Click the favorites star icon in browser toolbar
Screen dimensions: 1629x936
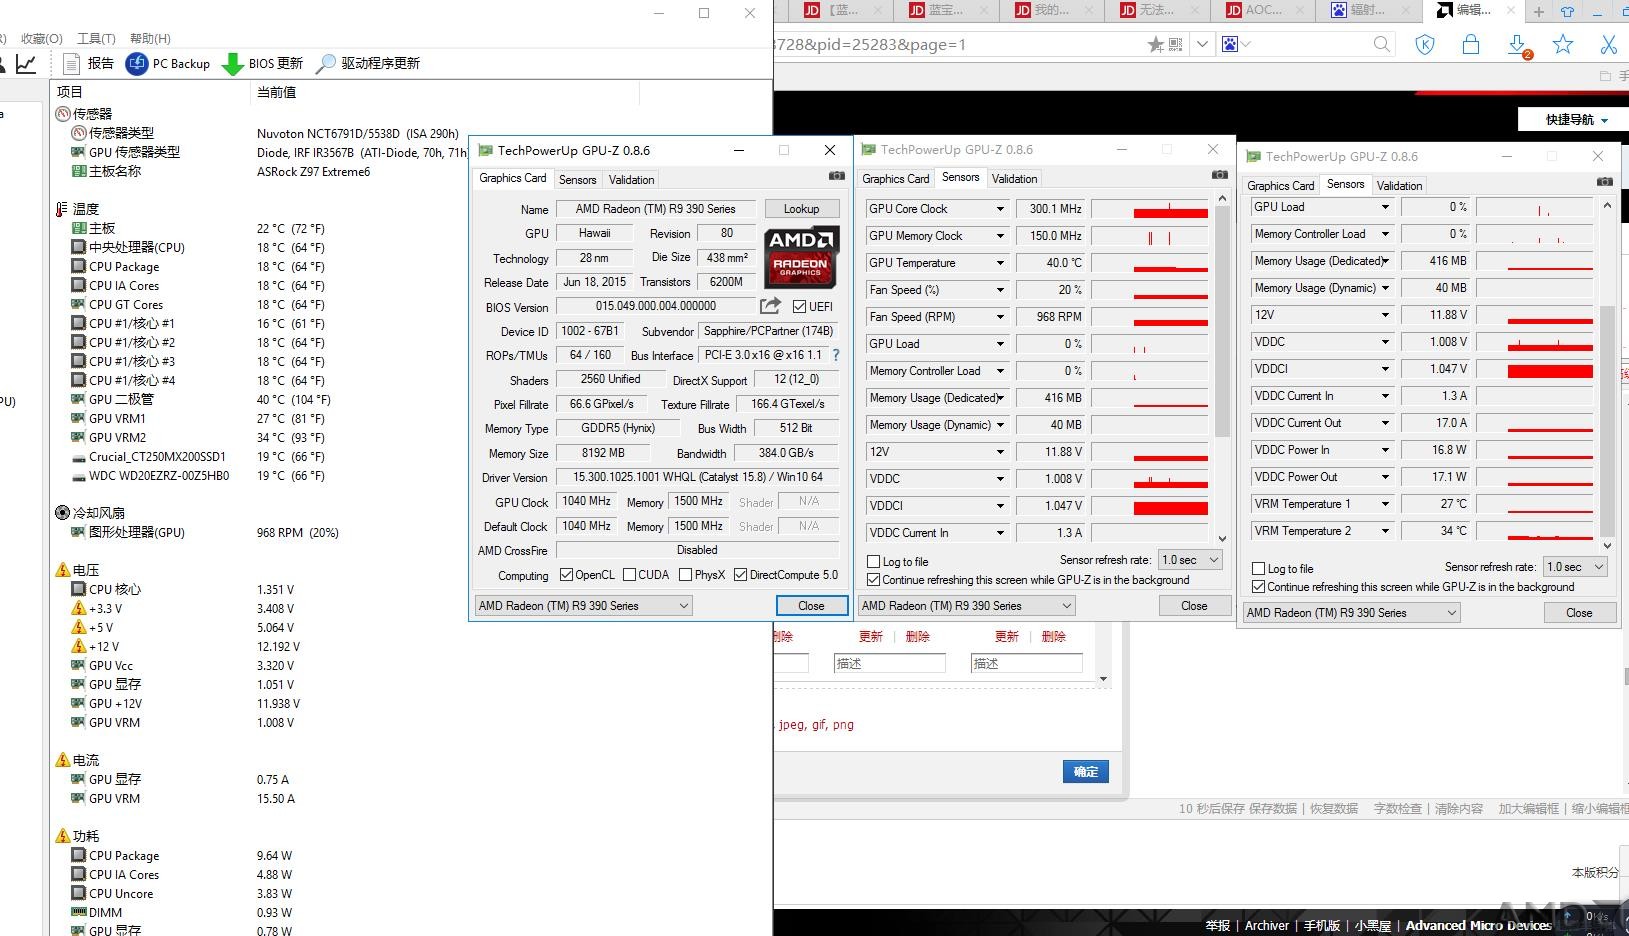coord(1563,44)
